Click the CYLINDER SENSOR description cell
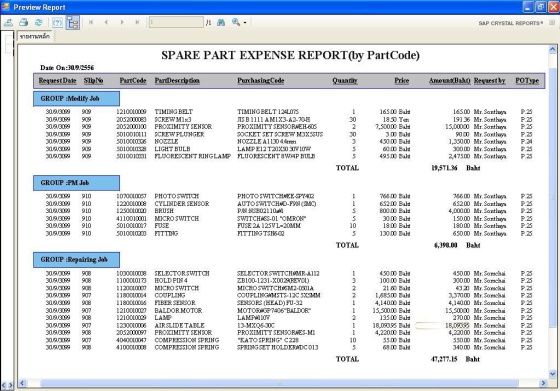Image resolution: width=560 pixels, height=391 pixels. click(182, 204)
